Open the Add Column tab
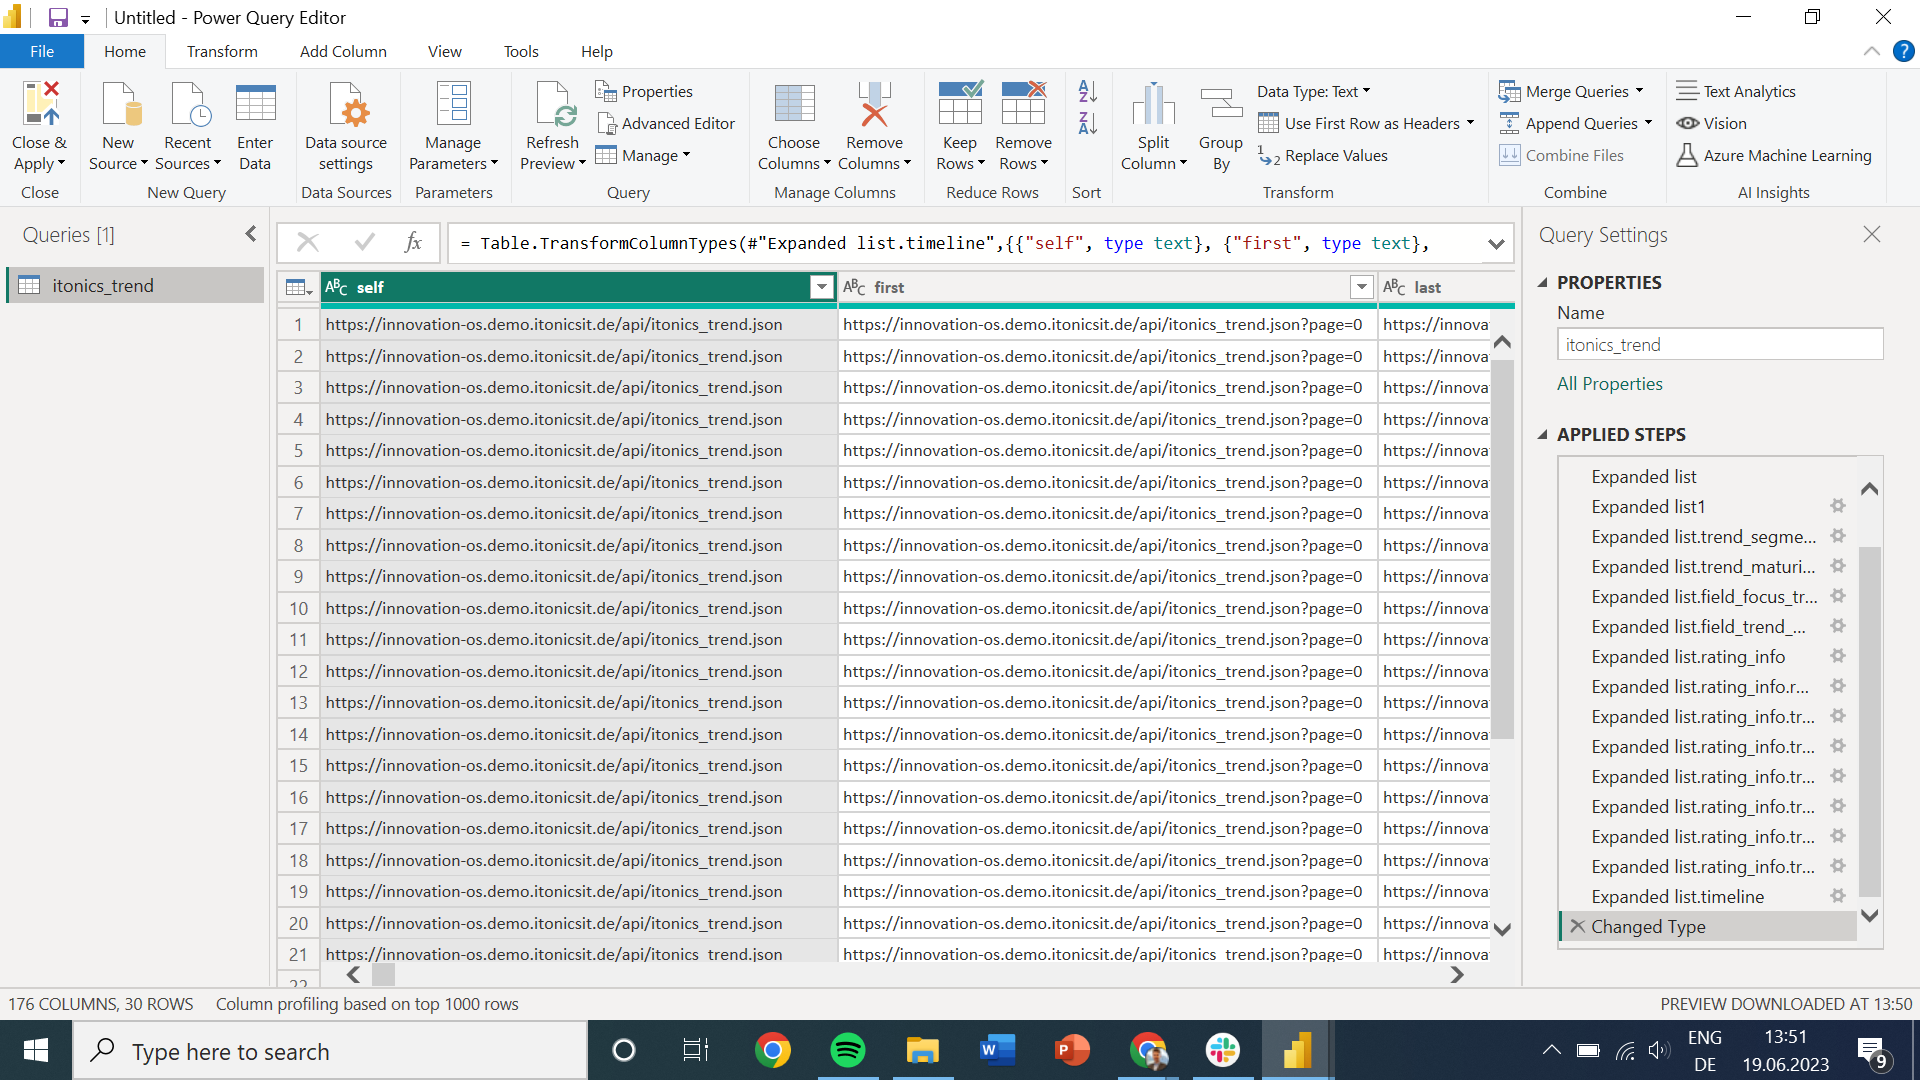Screen dimensions: 1920x1080 tap(343, 51)
